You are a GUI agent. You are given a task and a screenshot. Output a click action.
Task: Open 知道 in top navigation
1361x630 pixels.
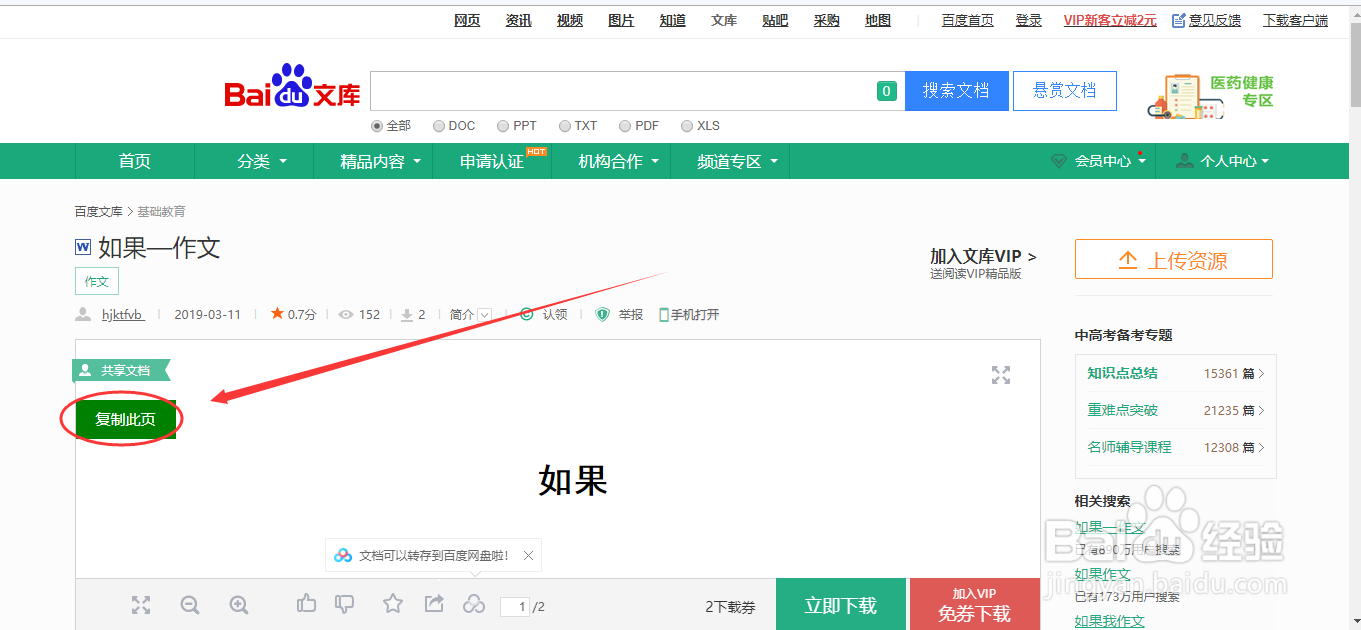pyautogui.click(x=673, y=20)
